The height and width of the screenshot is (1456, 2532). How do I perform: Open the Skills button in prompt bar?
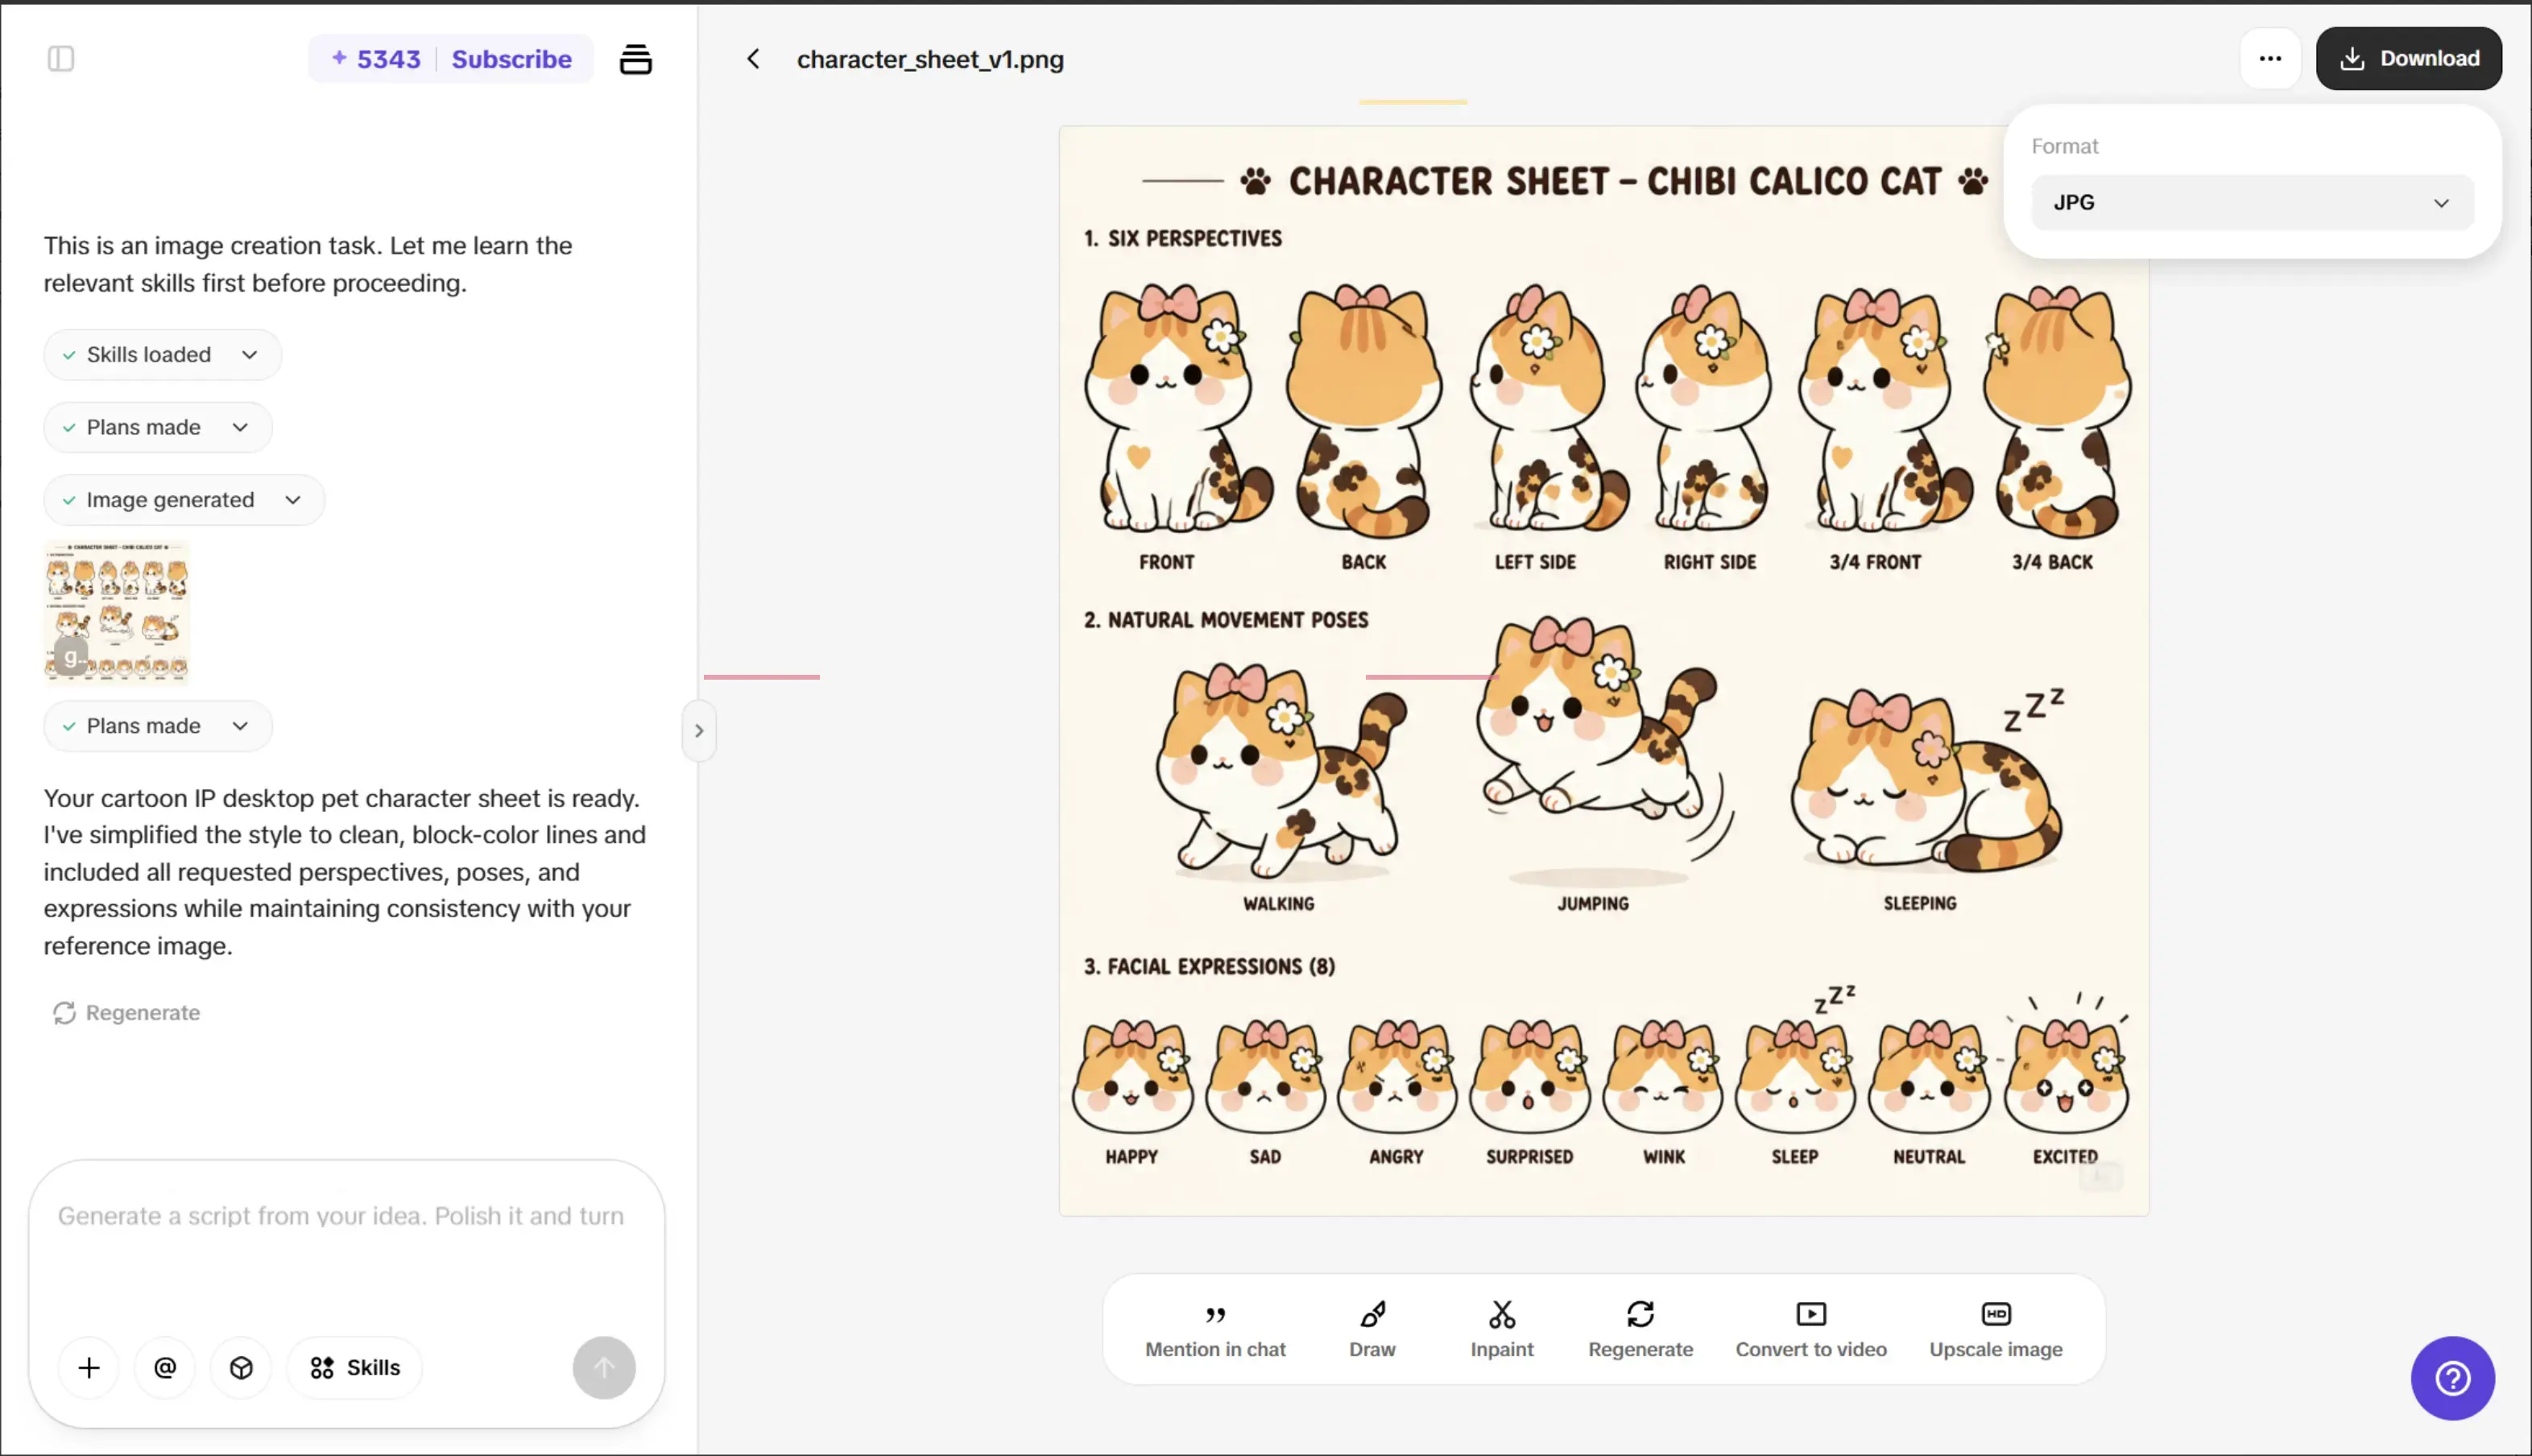click(355, 1368)
